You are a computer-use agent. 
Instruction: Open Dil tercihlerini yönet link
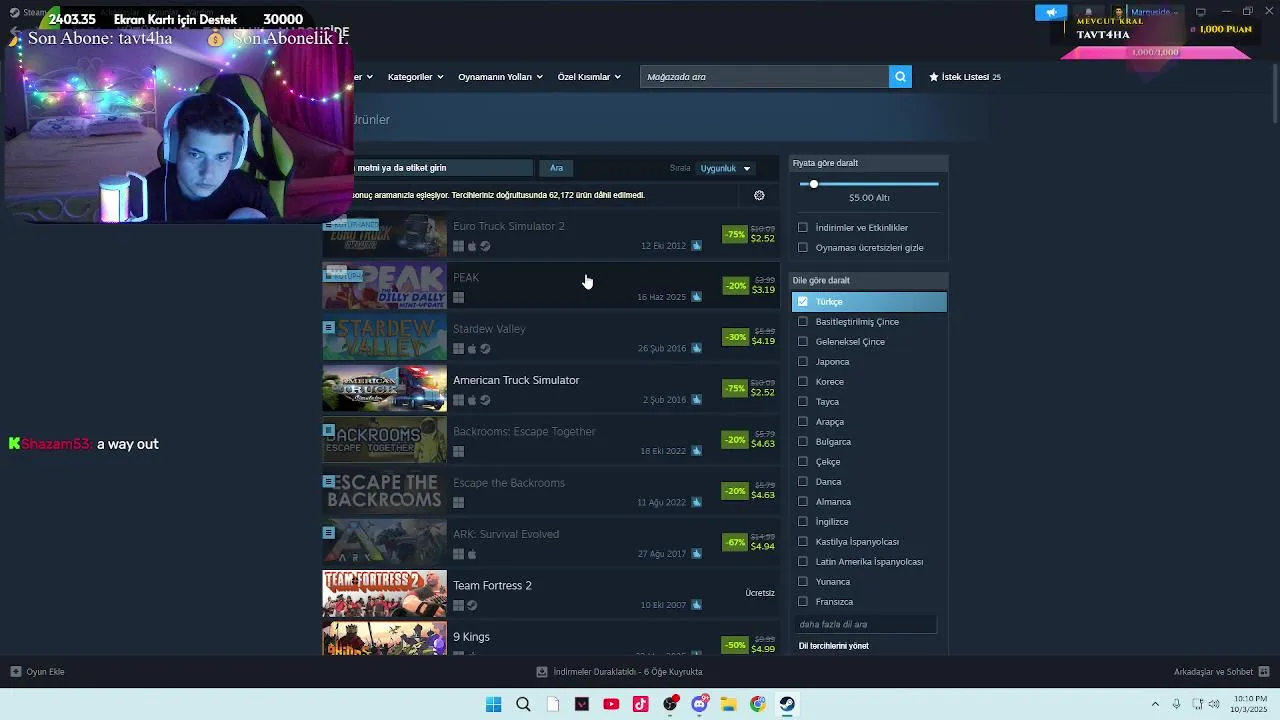pyautogui.click(x=834, y=646)
